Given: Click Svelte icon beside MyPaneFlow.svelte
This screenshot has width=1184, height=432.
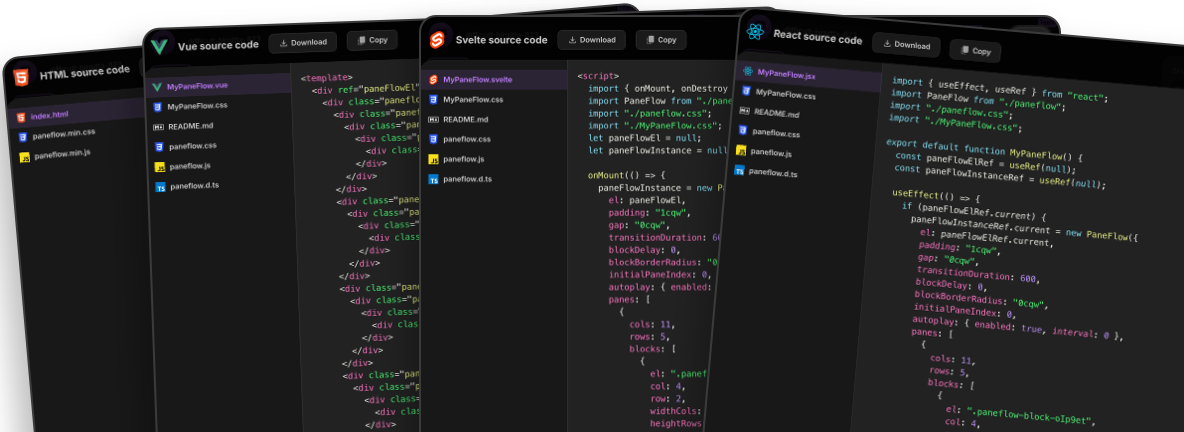Looking at the screenshot, I should click(x=433, y=79).
